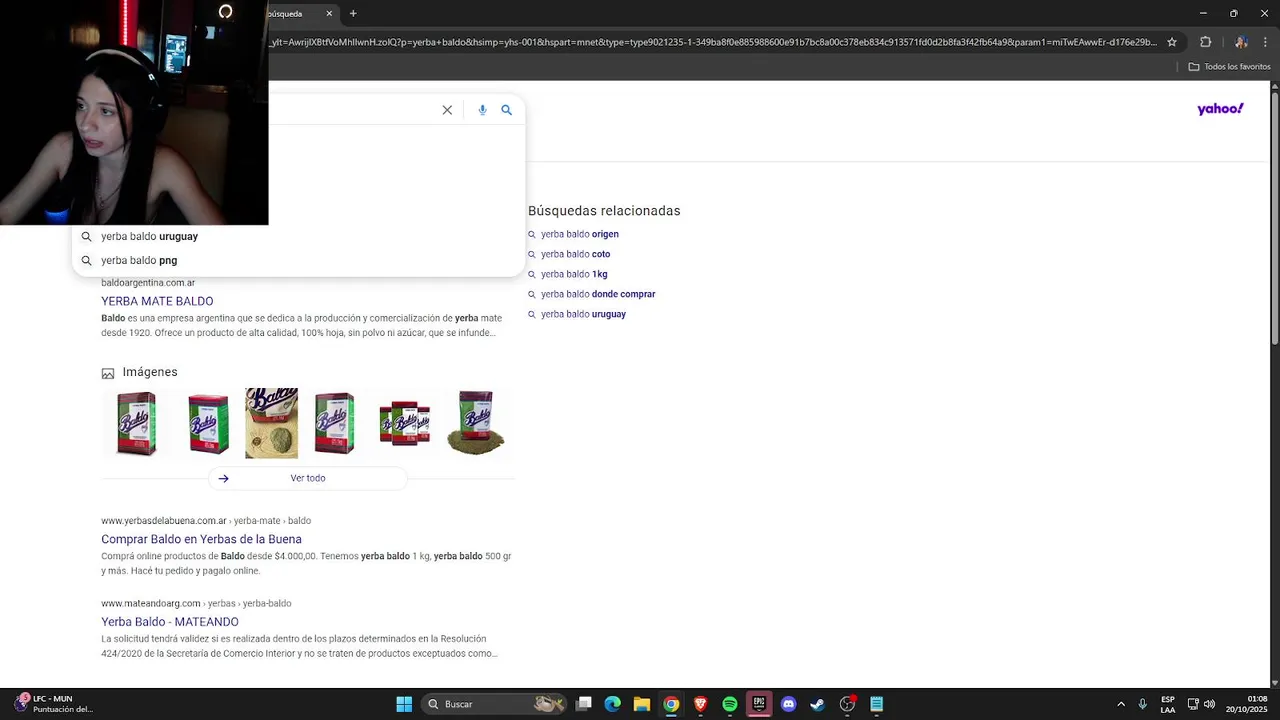The image size is (1280, 720).
Task: Show hidden system tray icons
Action: tap(1121, 704)
